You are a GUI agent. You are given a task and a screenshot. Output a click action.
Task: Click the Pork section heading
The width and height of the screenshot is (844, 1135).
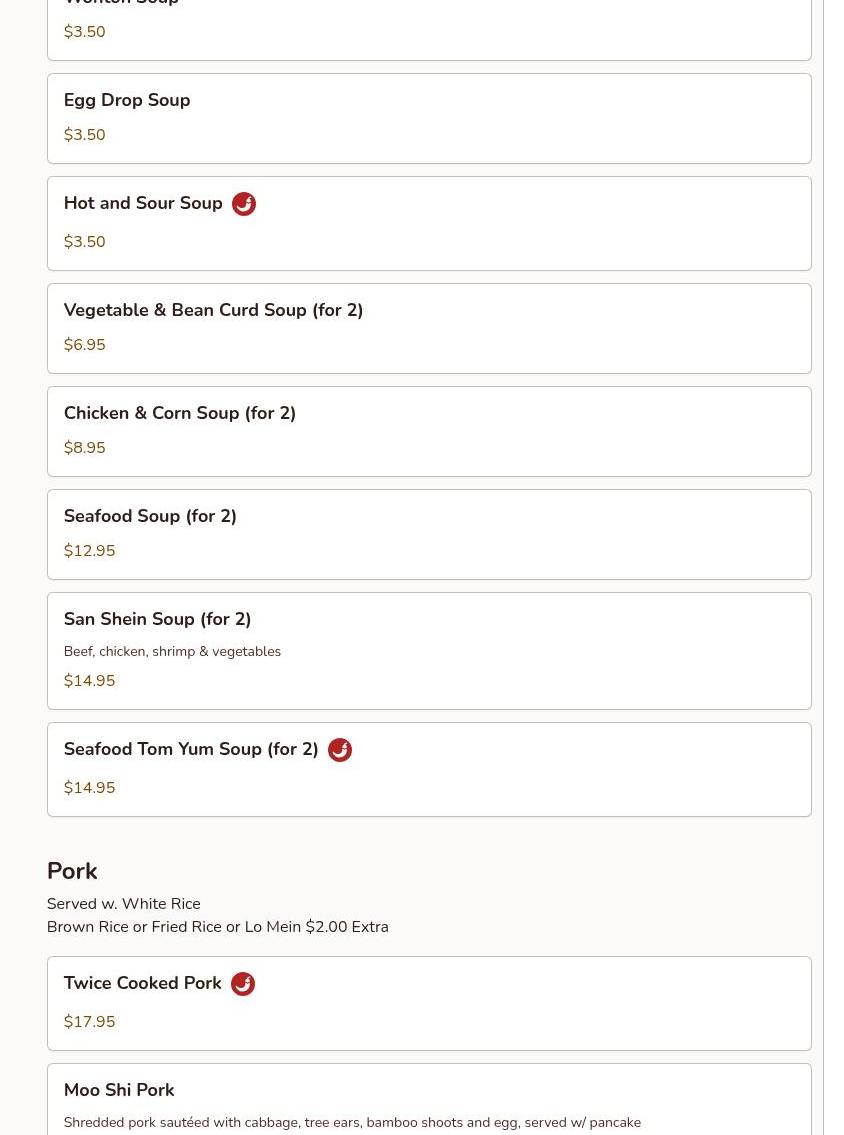pyautogui.click(x=72, y=871)
